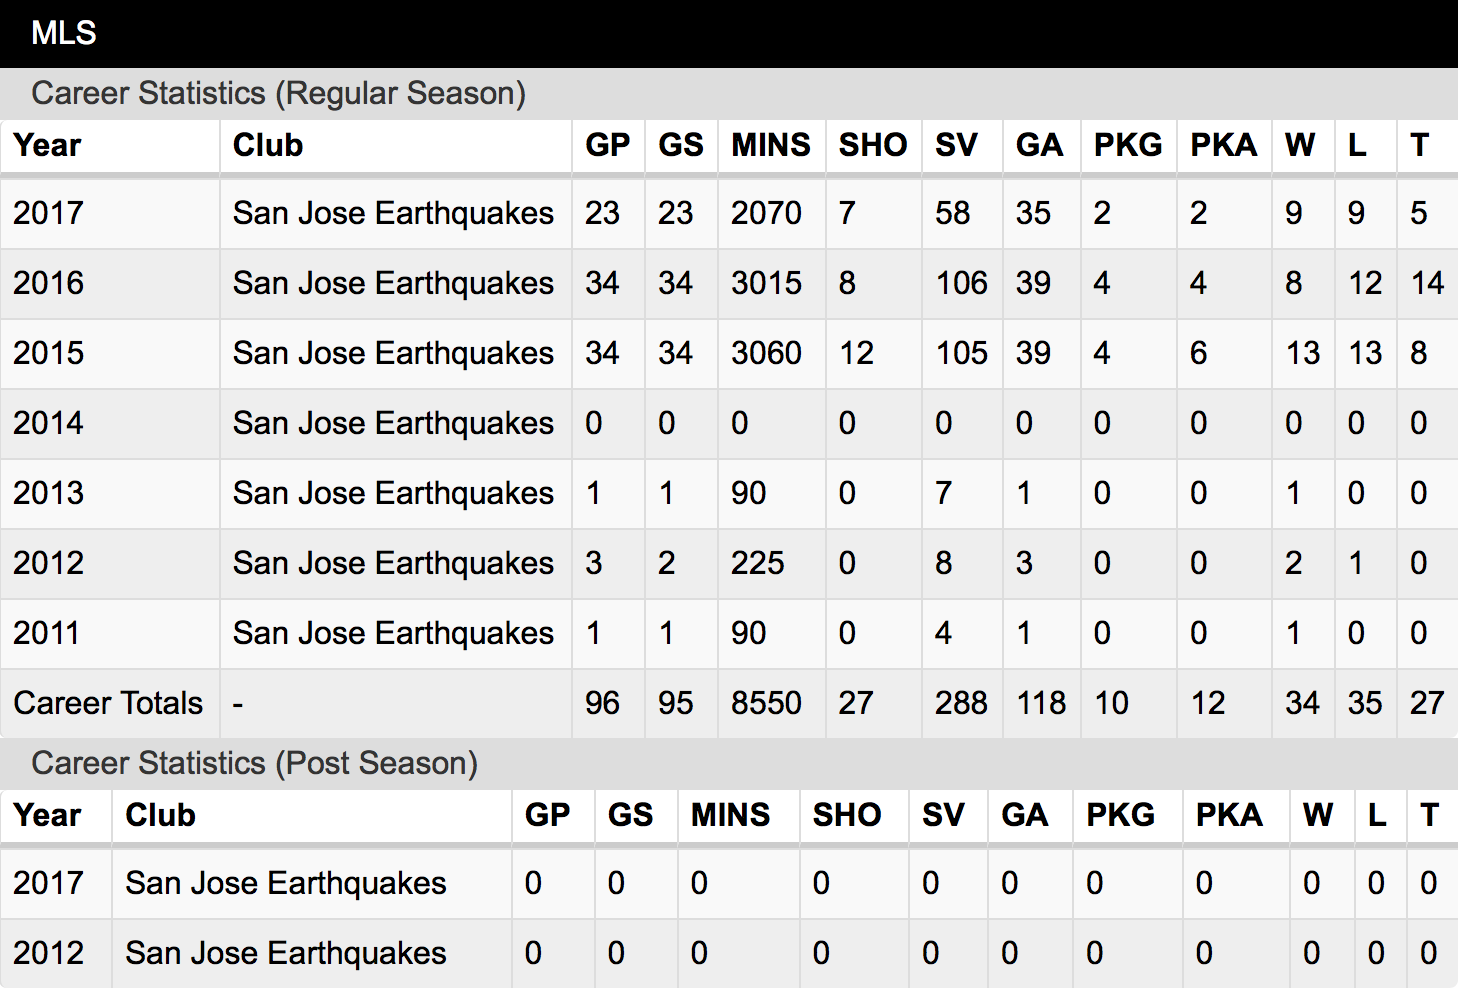Click the 288 career saves total
Screen dimensions: 1458x988
(961, 703)
